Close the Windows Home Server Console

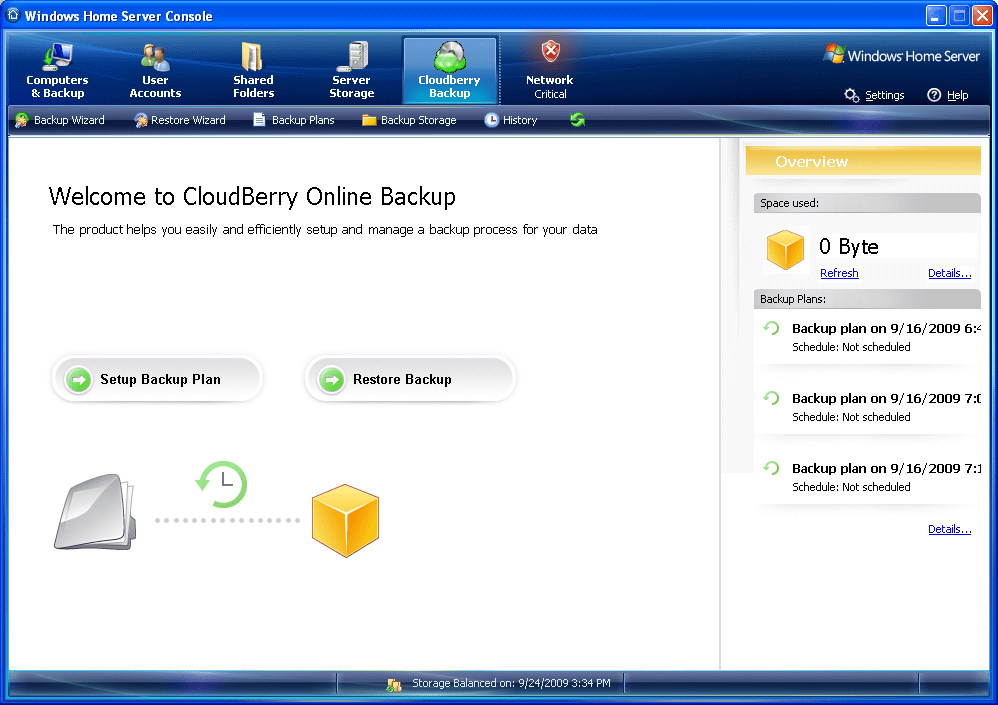(982, 15)
